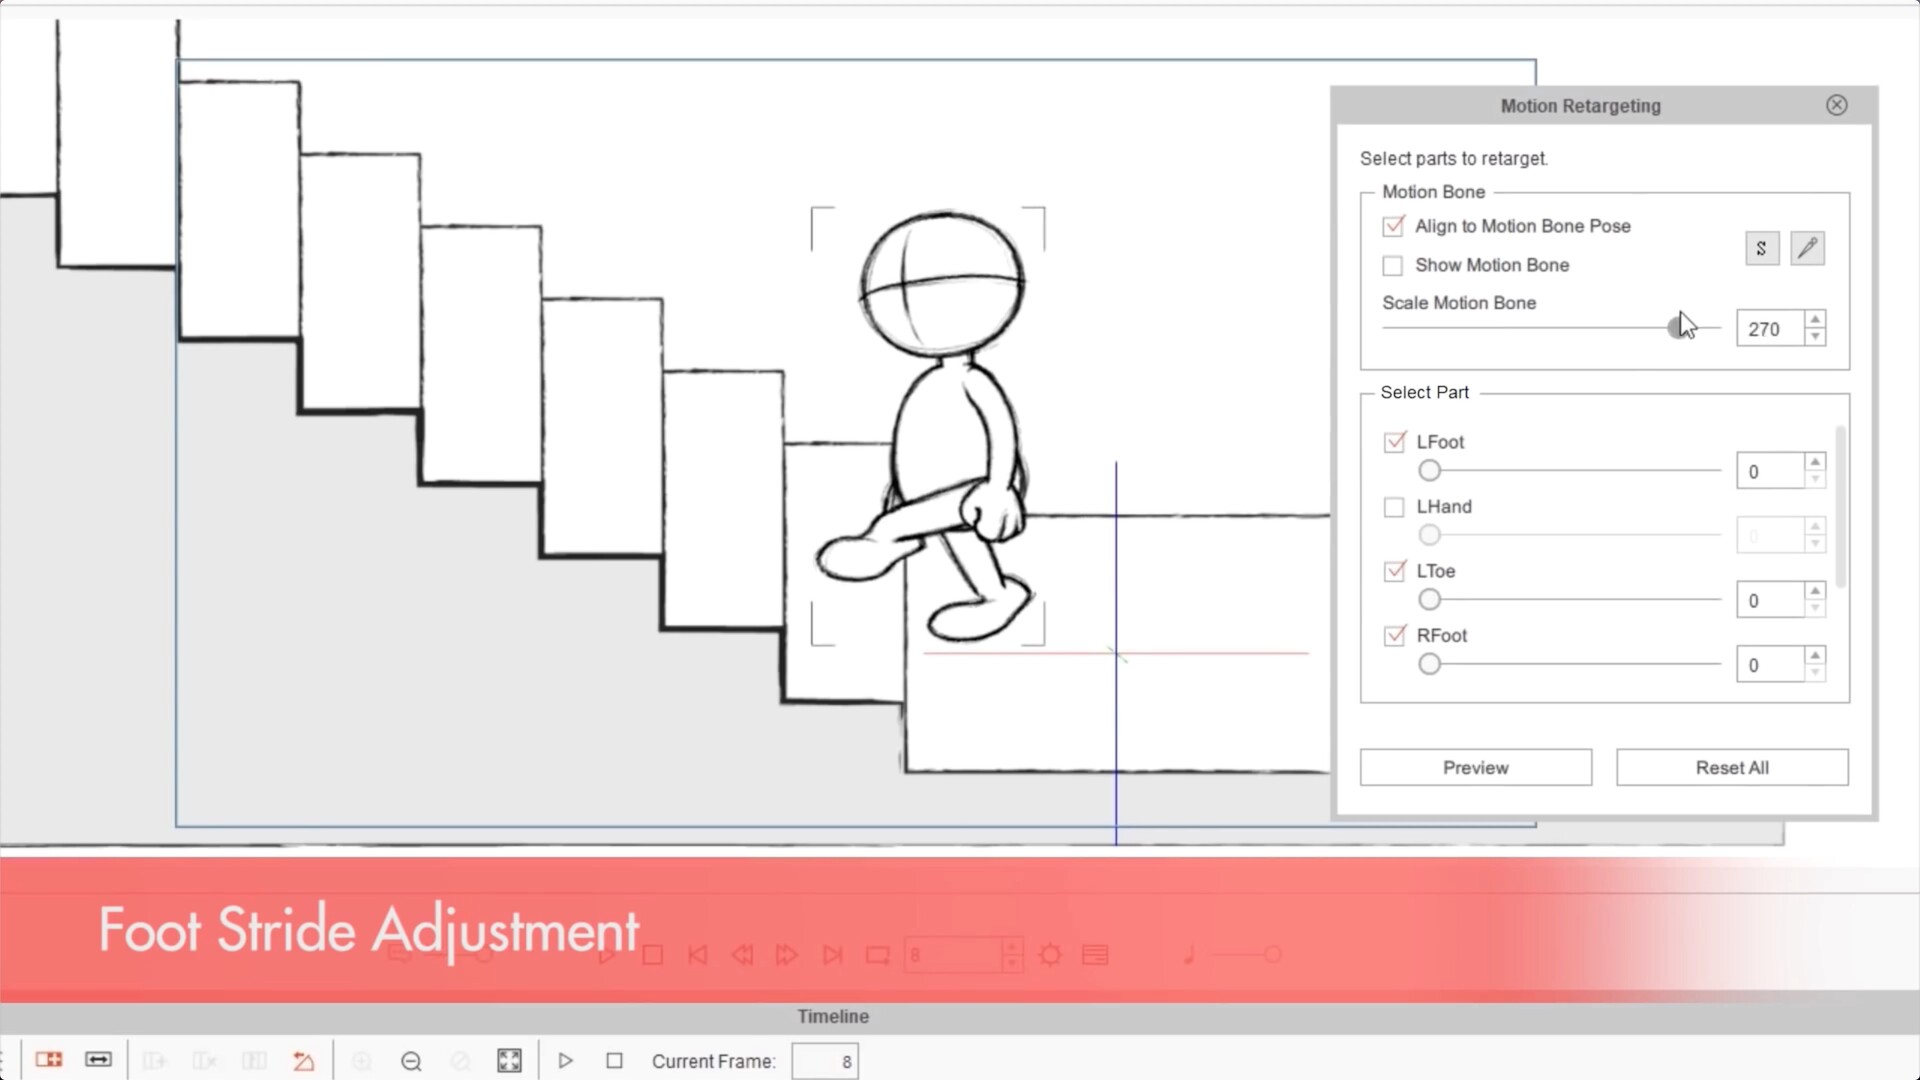Select the eyedropper pick bone icon
The image size is (1920, 1080).
click(1807, 248)
